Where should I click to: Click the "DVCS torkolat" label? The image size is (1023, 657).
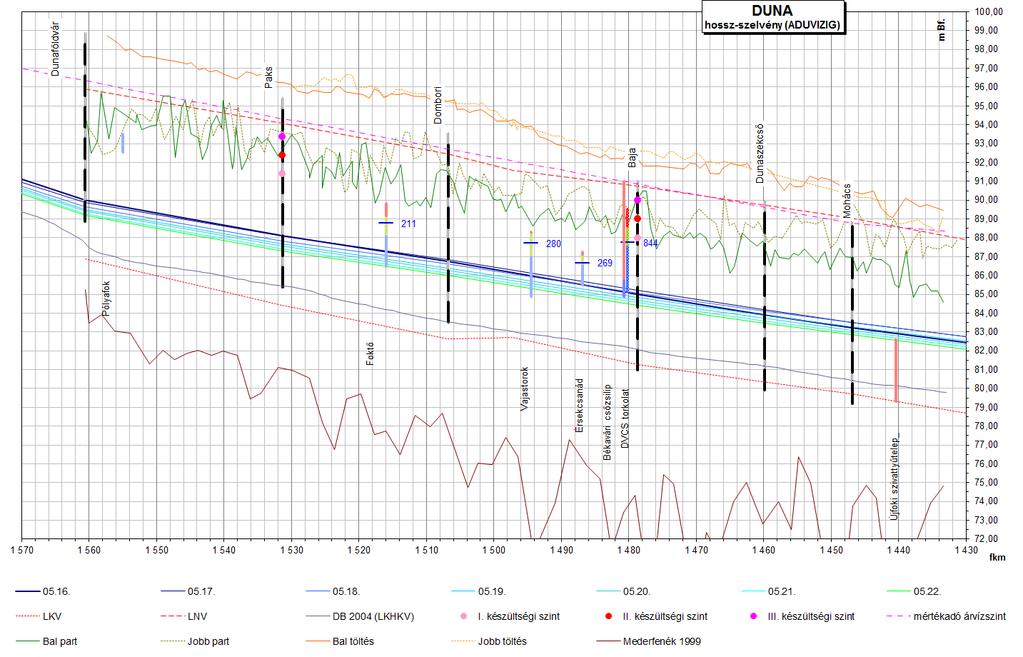(625, 419)
